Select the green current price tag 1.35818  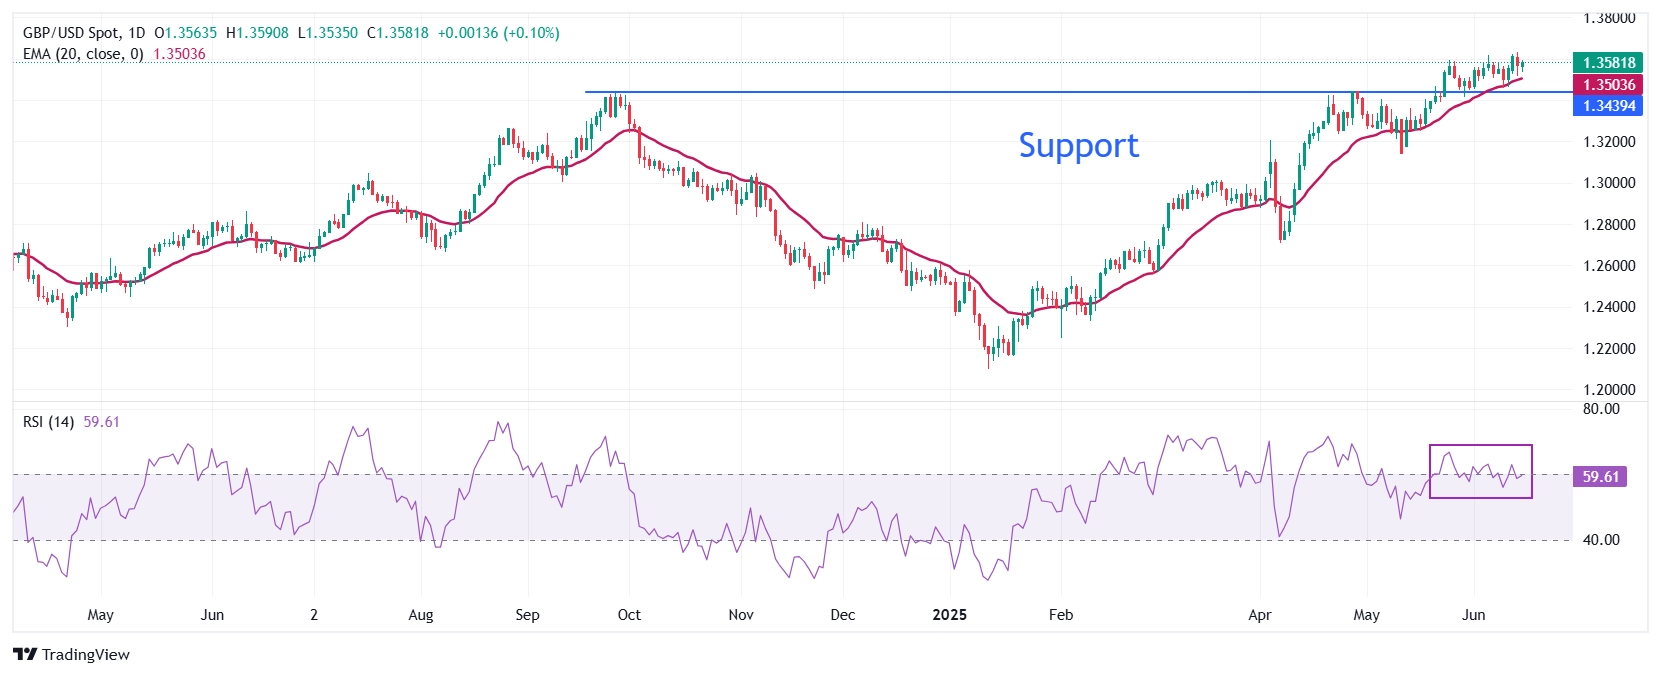point(1608,62)
